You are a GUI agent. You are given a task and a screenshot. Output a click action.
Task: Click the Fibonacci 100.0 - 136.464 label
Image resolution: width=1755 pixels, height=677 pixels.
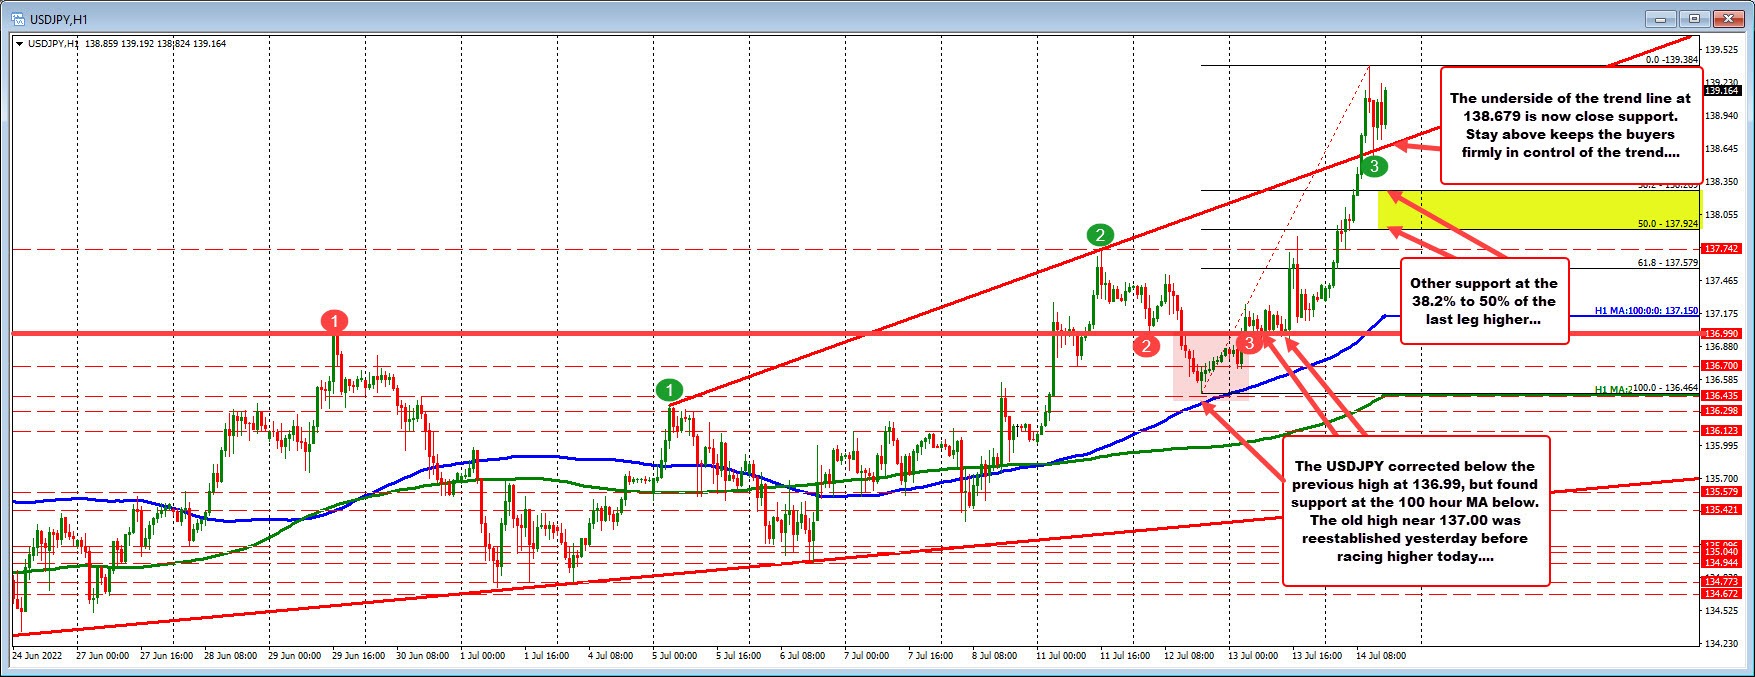pos(1665,388)
